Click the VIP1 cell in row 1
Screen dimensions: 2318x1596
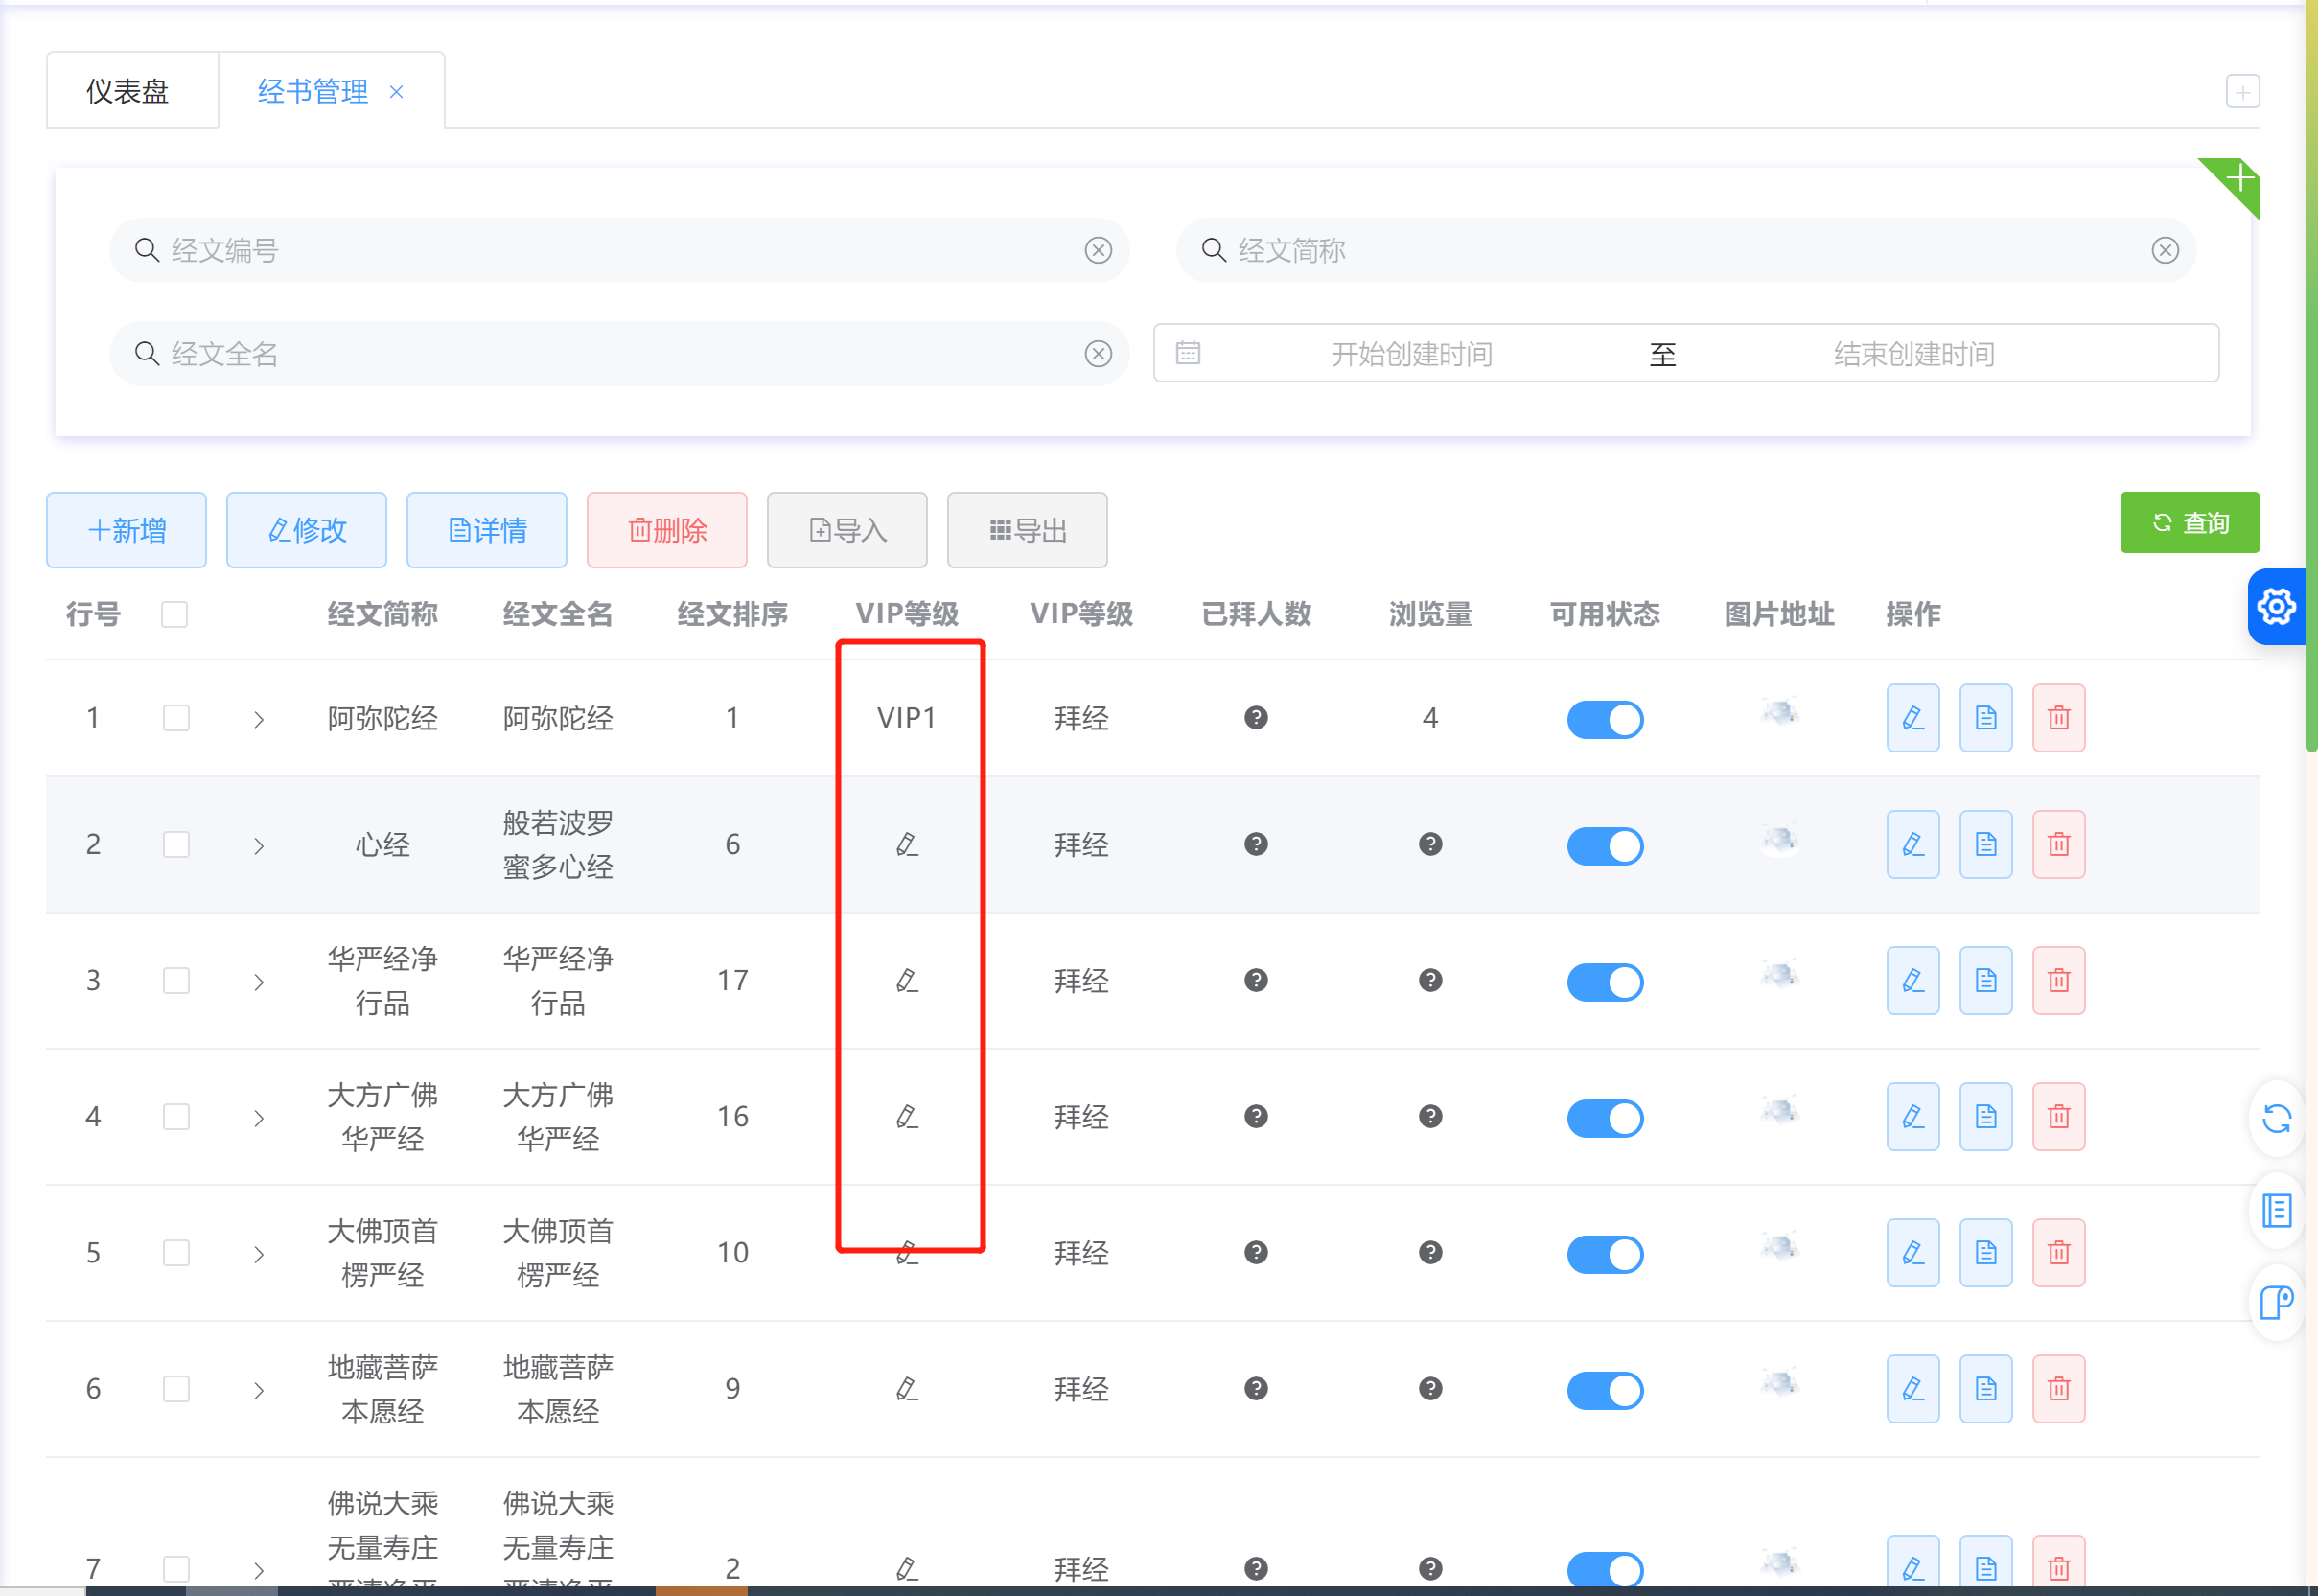906,718
